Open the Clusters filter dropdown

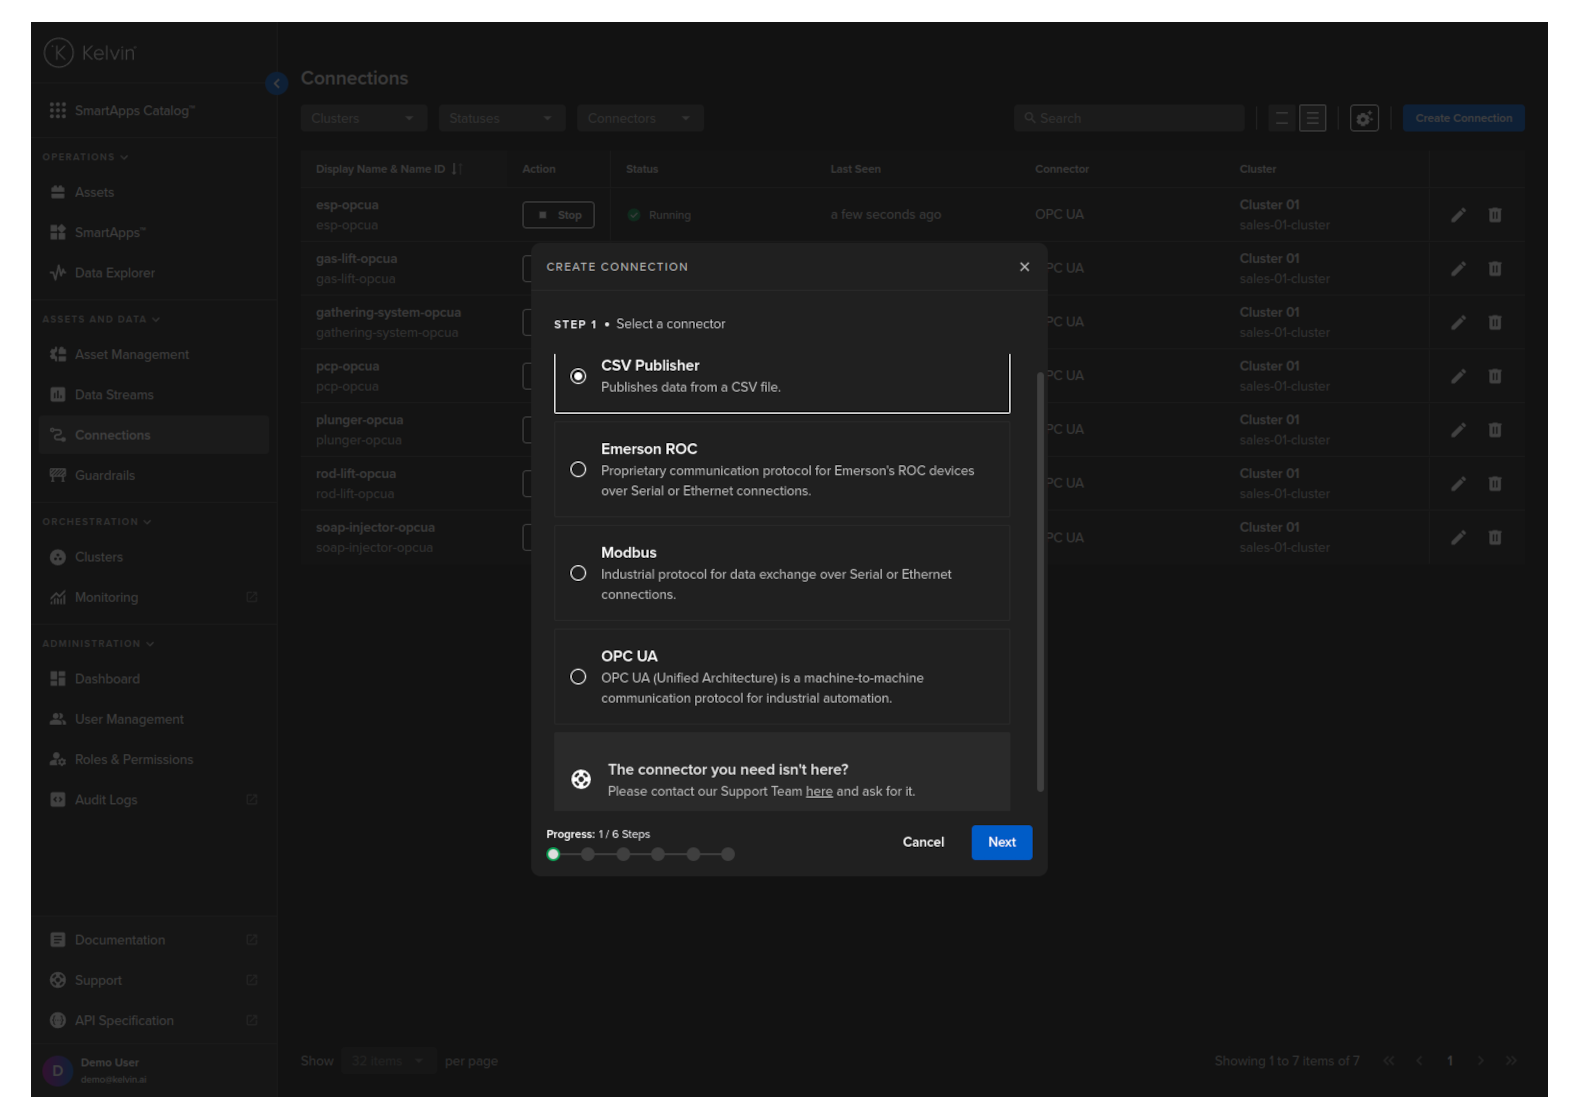click(363, 119)
